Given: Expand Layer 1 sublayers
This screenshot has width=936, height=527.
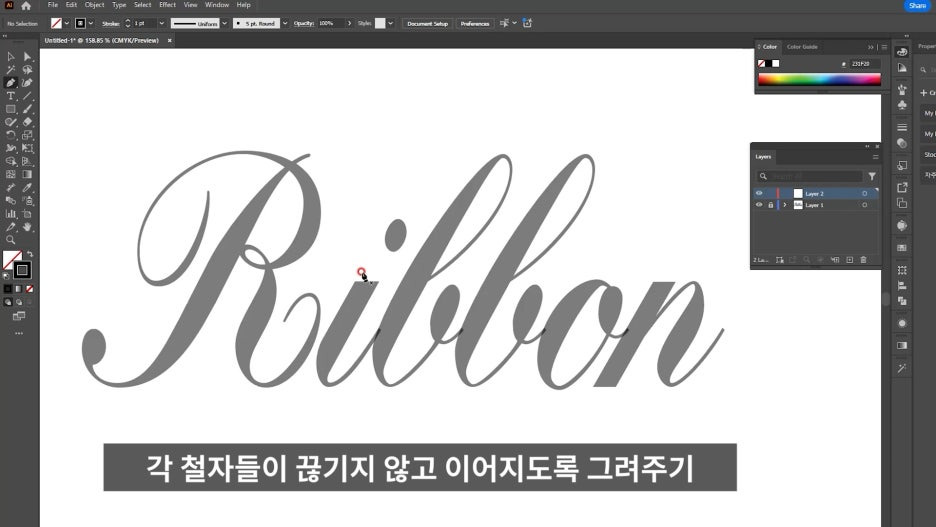Looking at the screenshot, I should click(x=784, y=205).
